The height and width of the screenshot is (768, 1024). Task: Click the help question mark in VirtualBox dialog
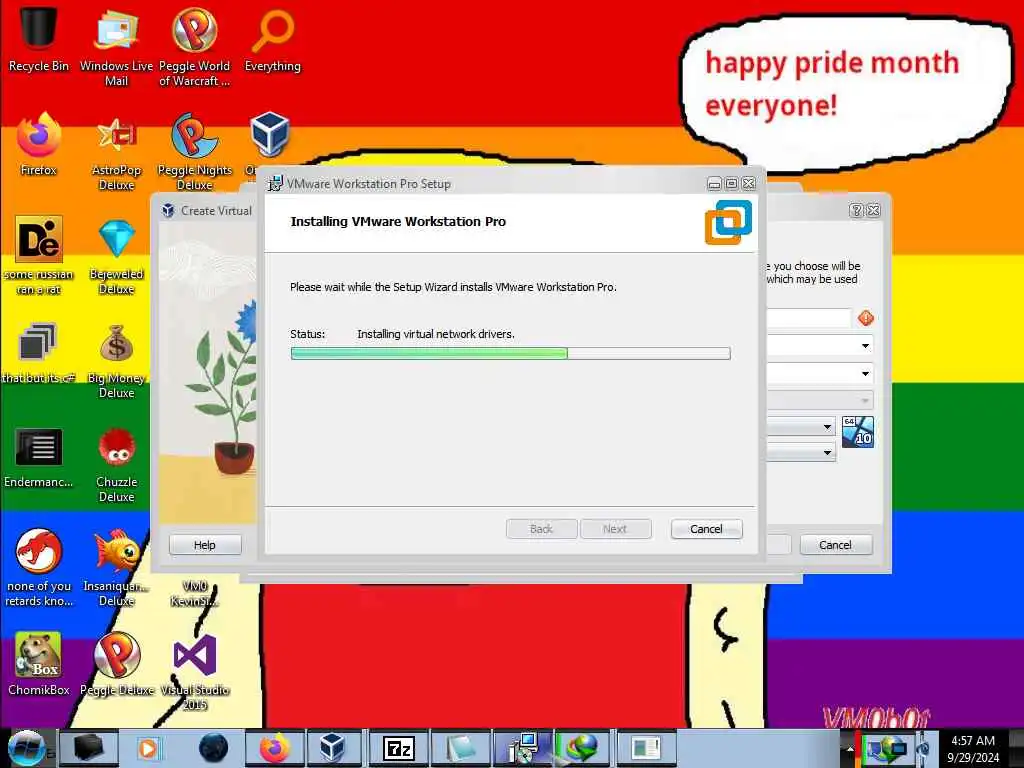tap(856, 210)
